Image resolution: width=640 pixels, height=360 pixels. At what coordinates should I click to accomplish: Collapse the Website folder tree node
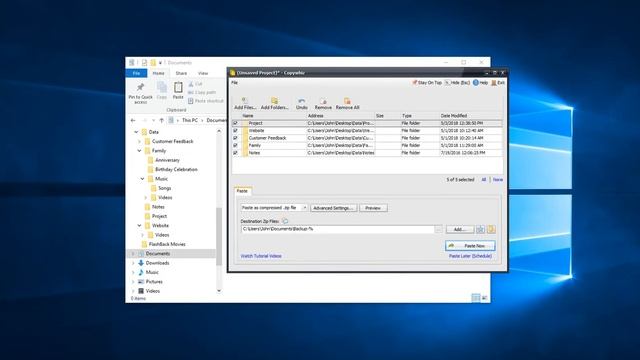[x=139, y=225]
